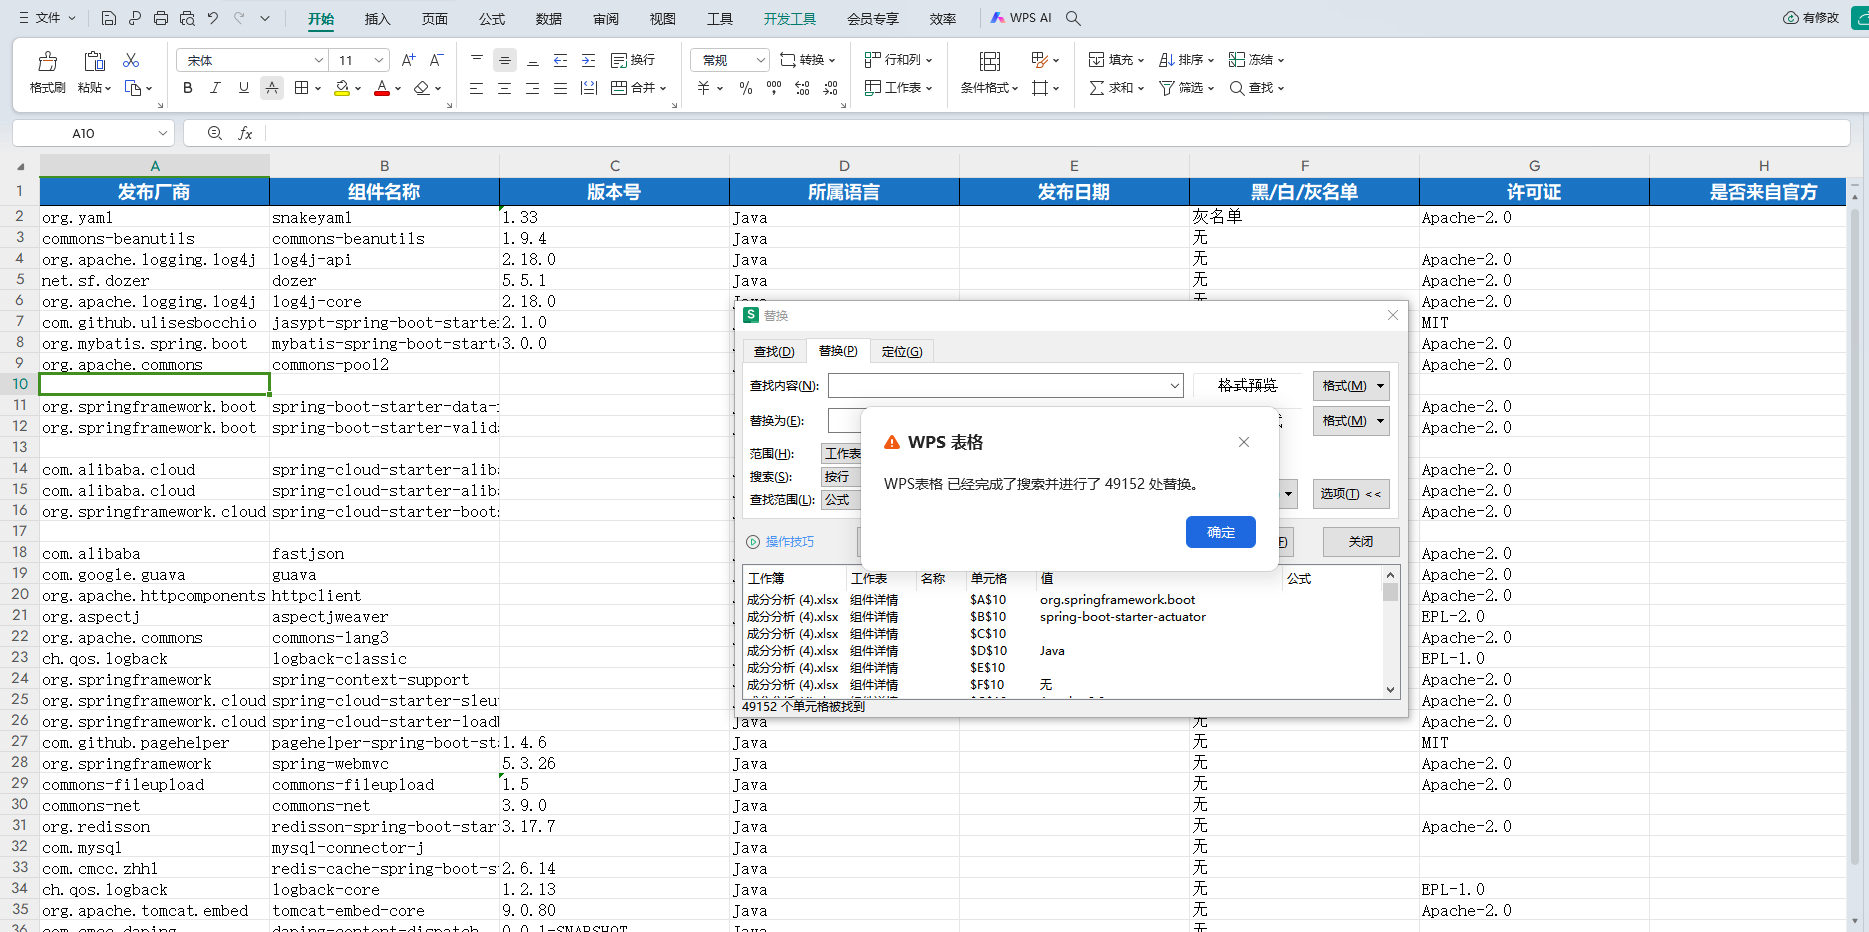Expand the Filter (筛选) dropdown
The height and width of the screenshot is (932, 1869).
[1211, 88]
